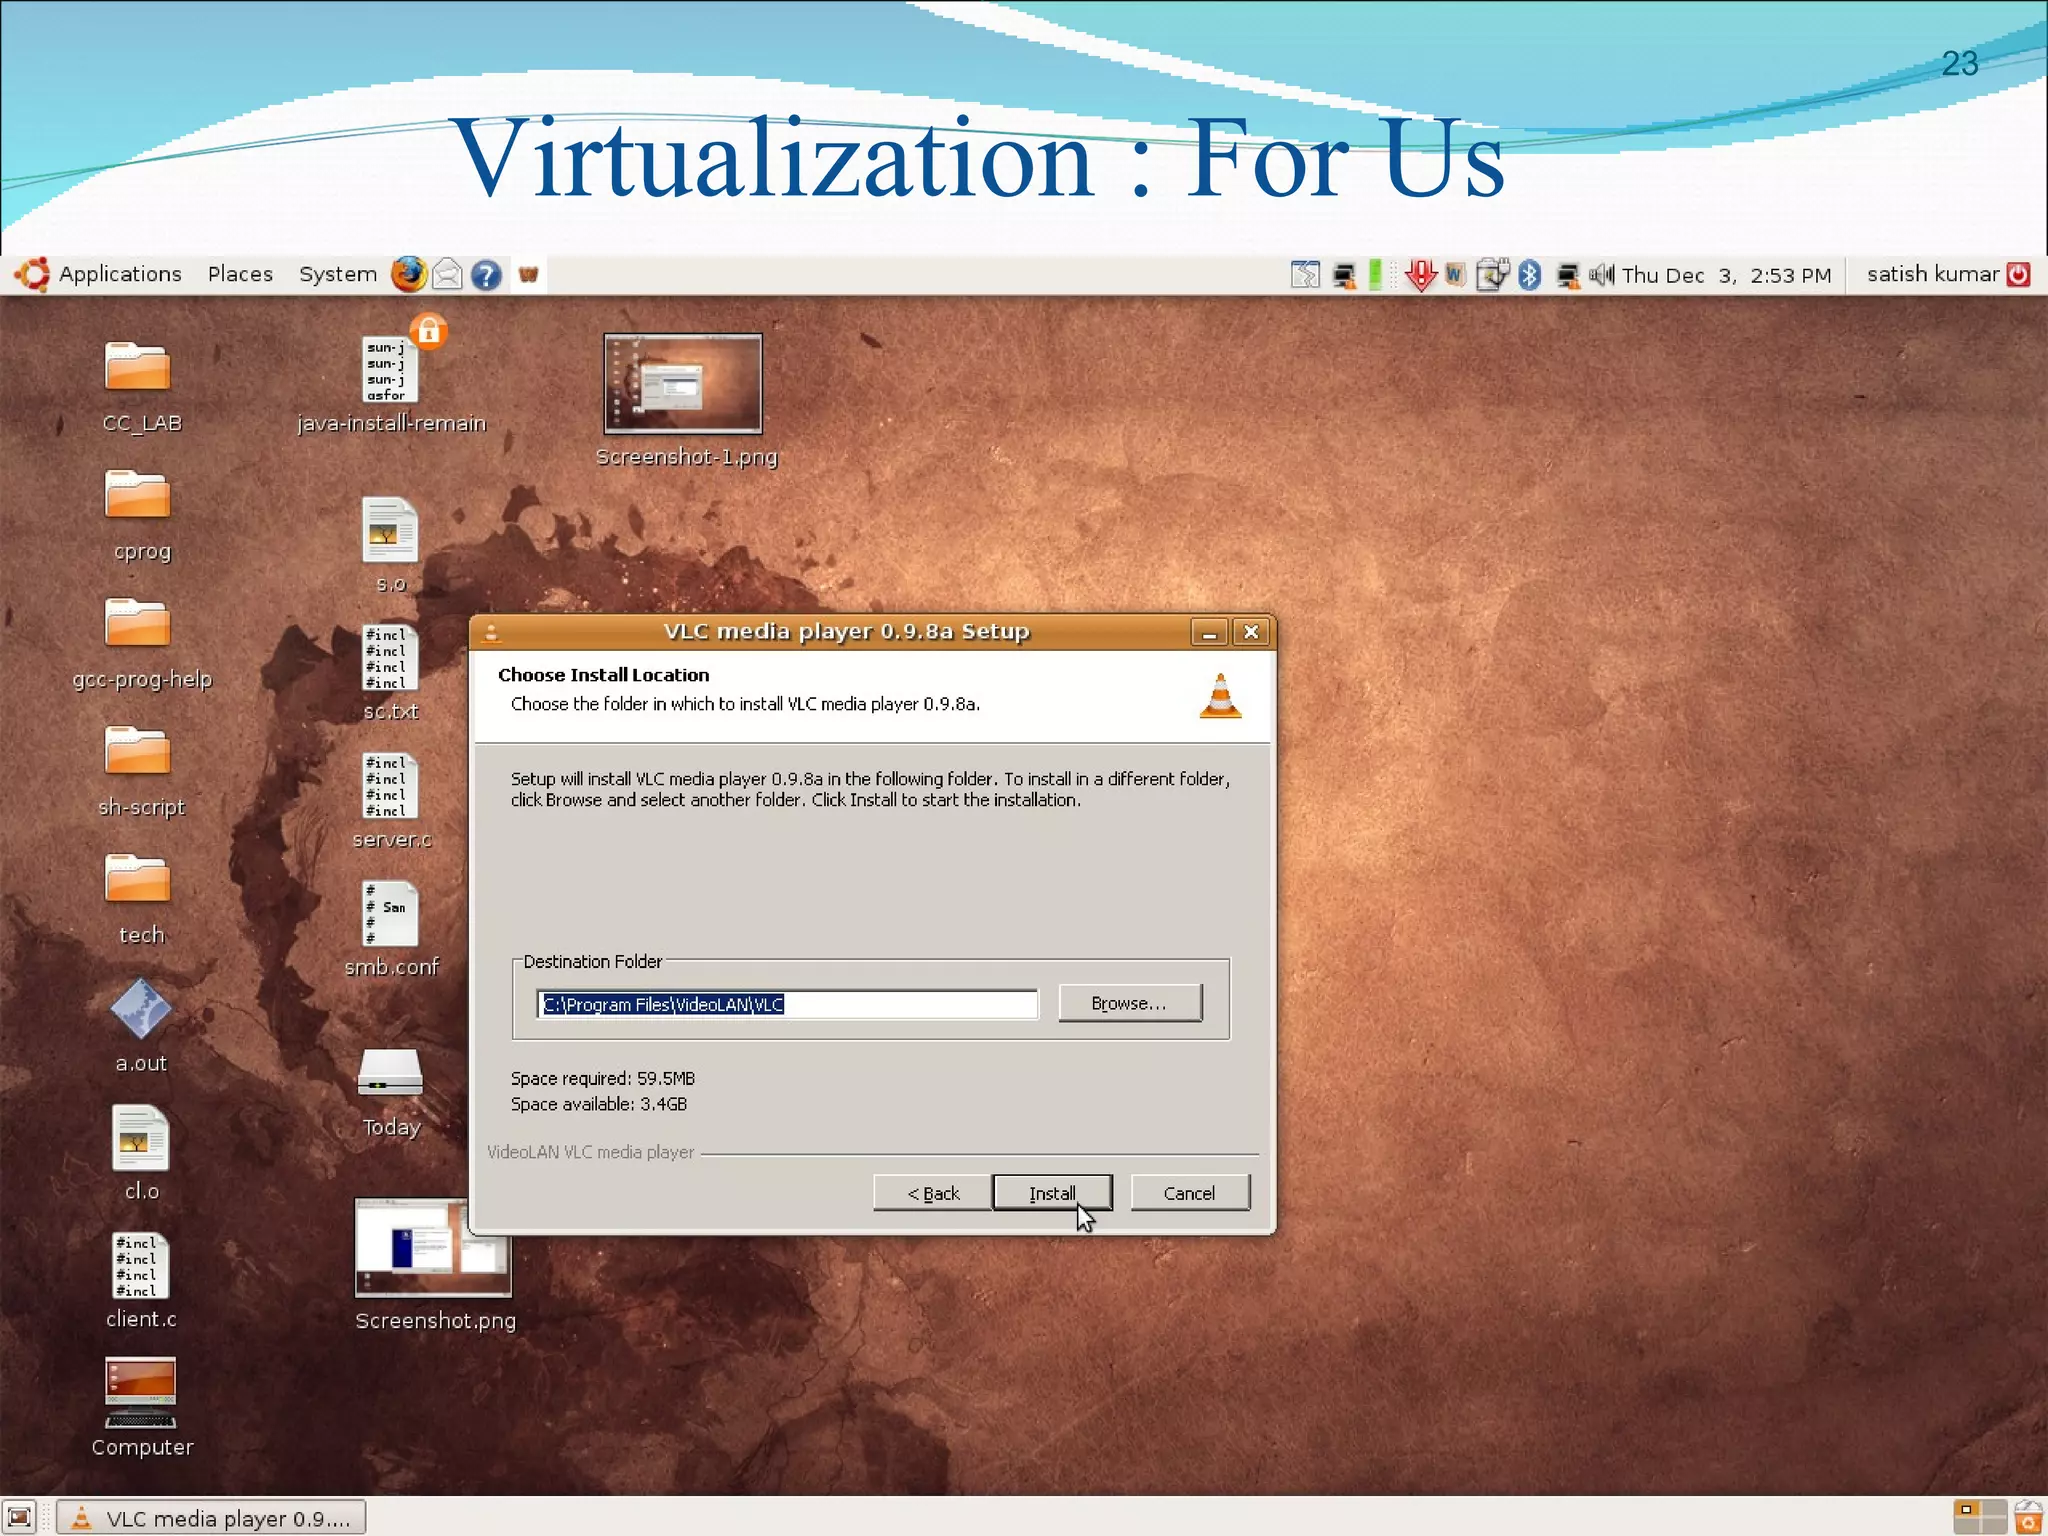Open the red update notifier icon

[1420, 275]
